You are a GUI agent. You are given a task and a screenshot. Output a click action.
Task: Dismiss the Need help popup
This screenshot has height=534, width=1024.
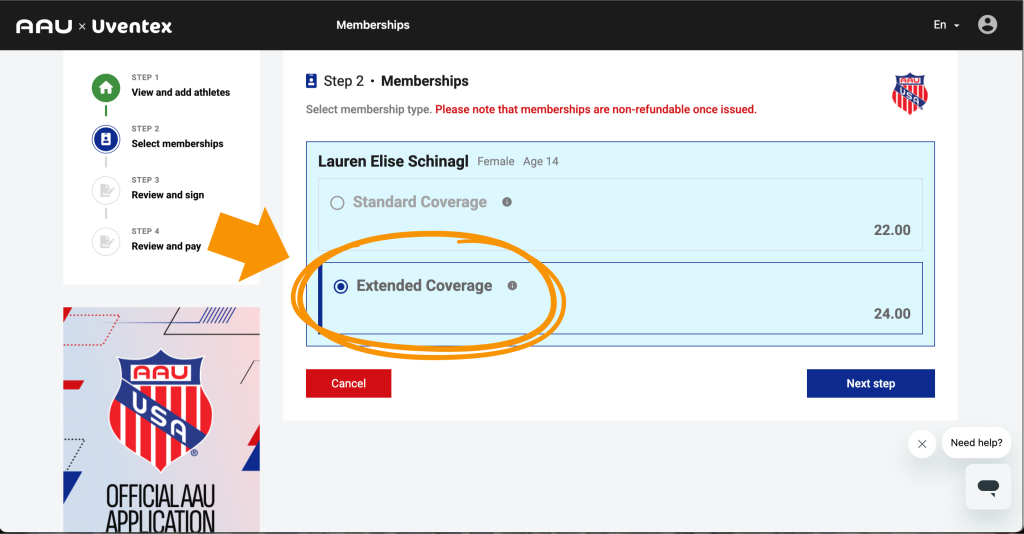click(922, 444)
